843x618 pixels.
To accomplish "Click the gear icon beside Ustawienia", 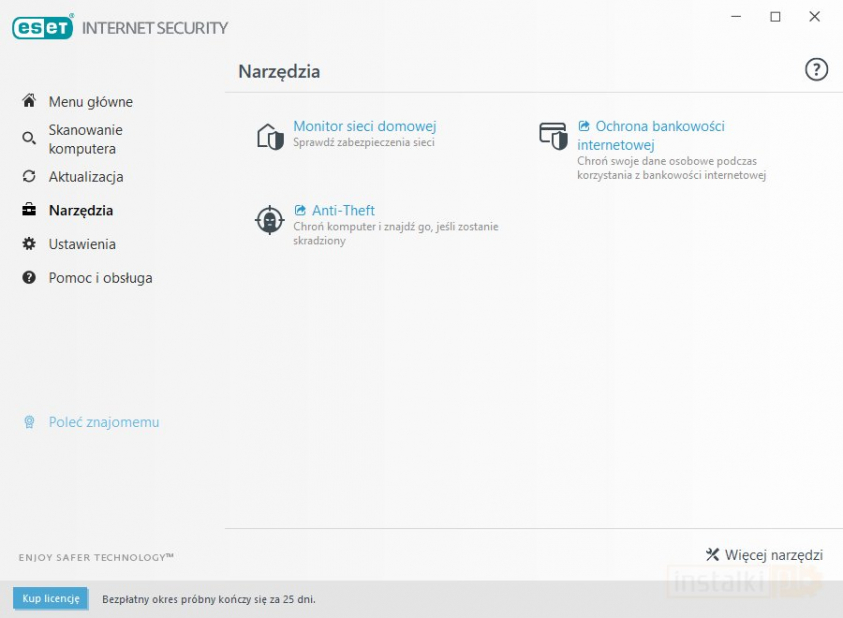I will click(x=29, y=244).
